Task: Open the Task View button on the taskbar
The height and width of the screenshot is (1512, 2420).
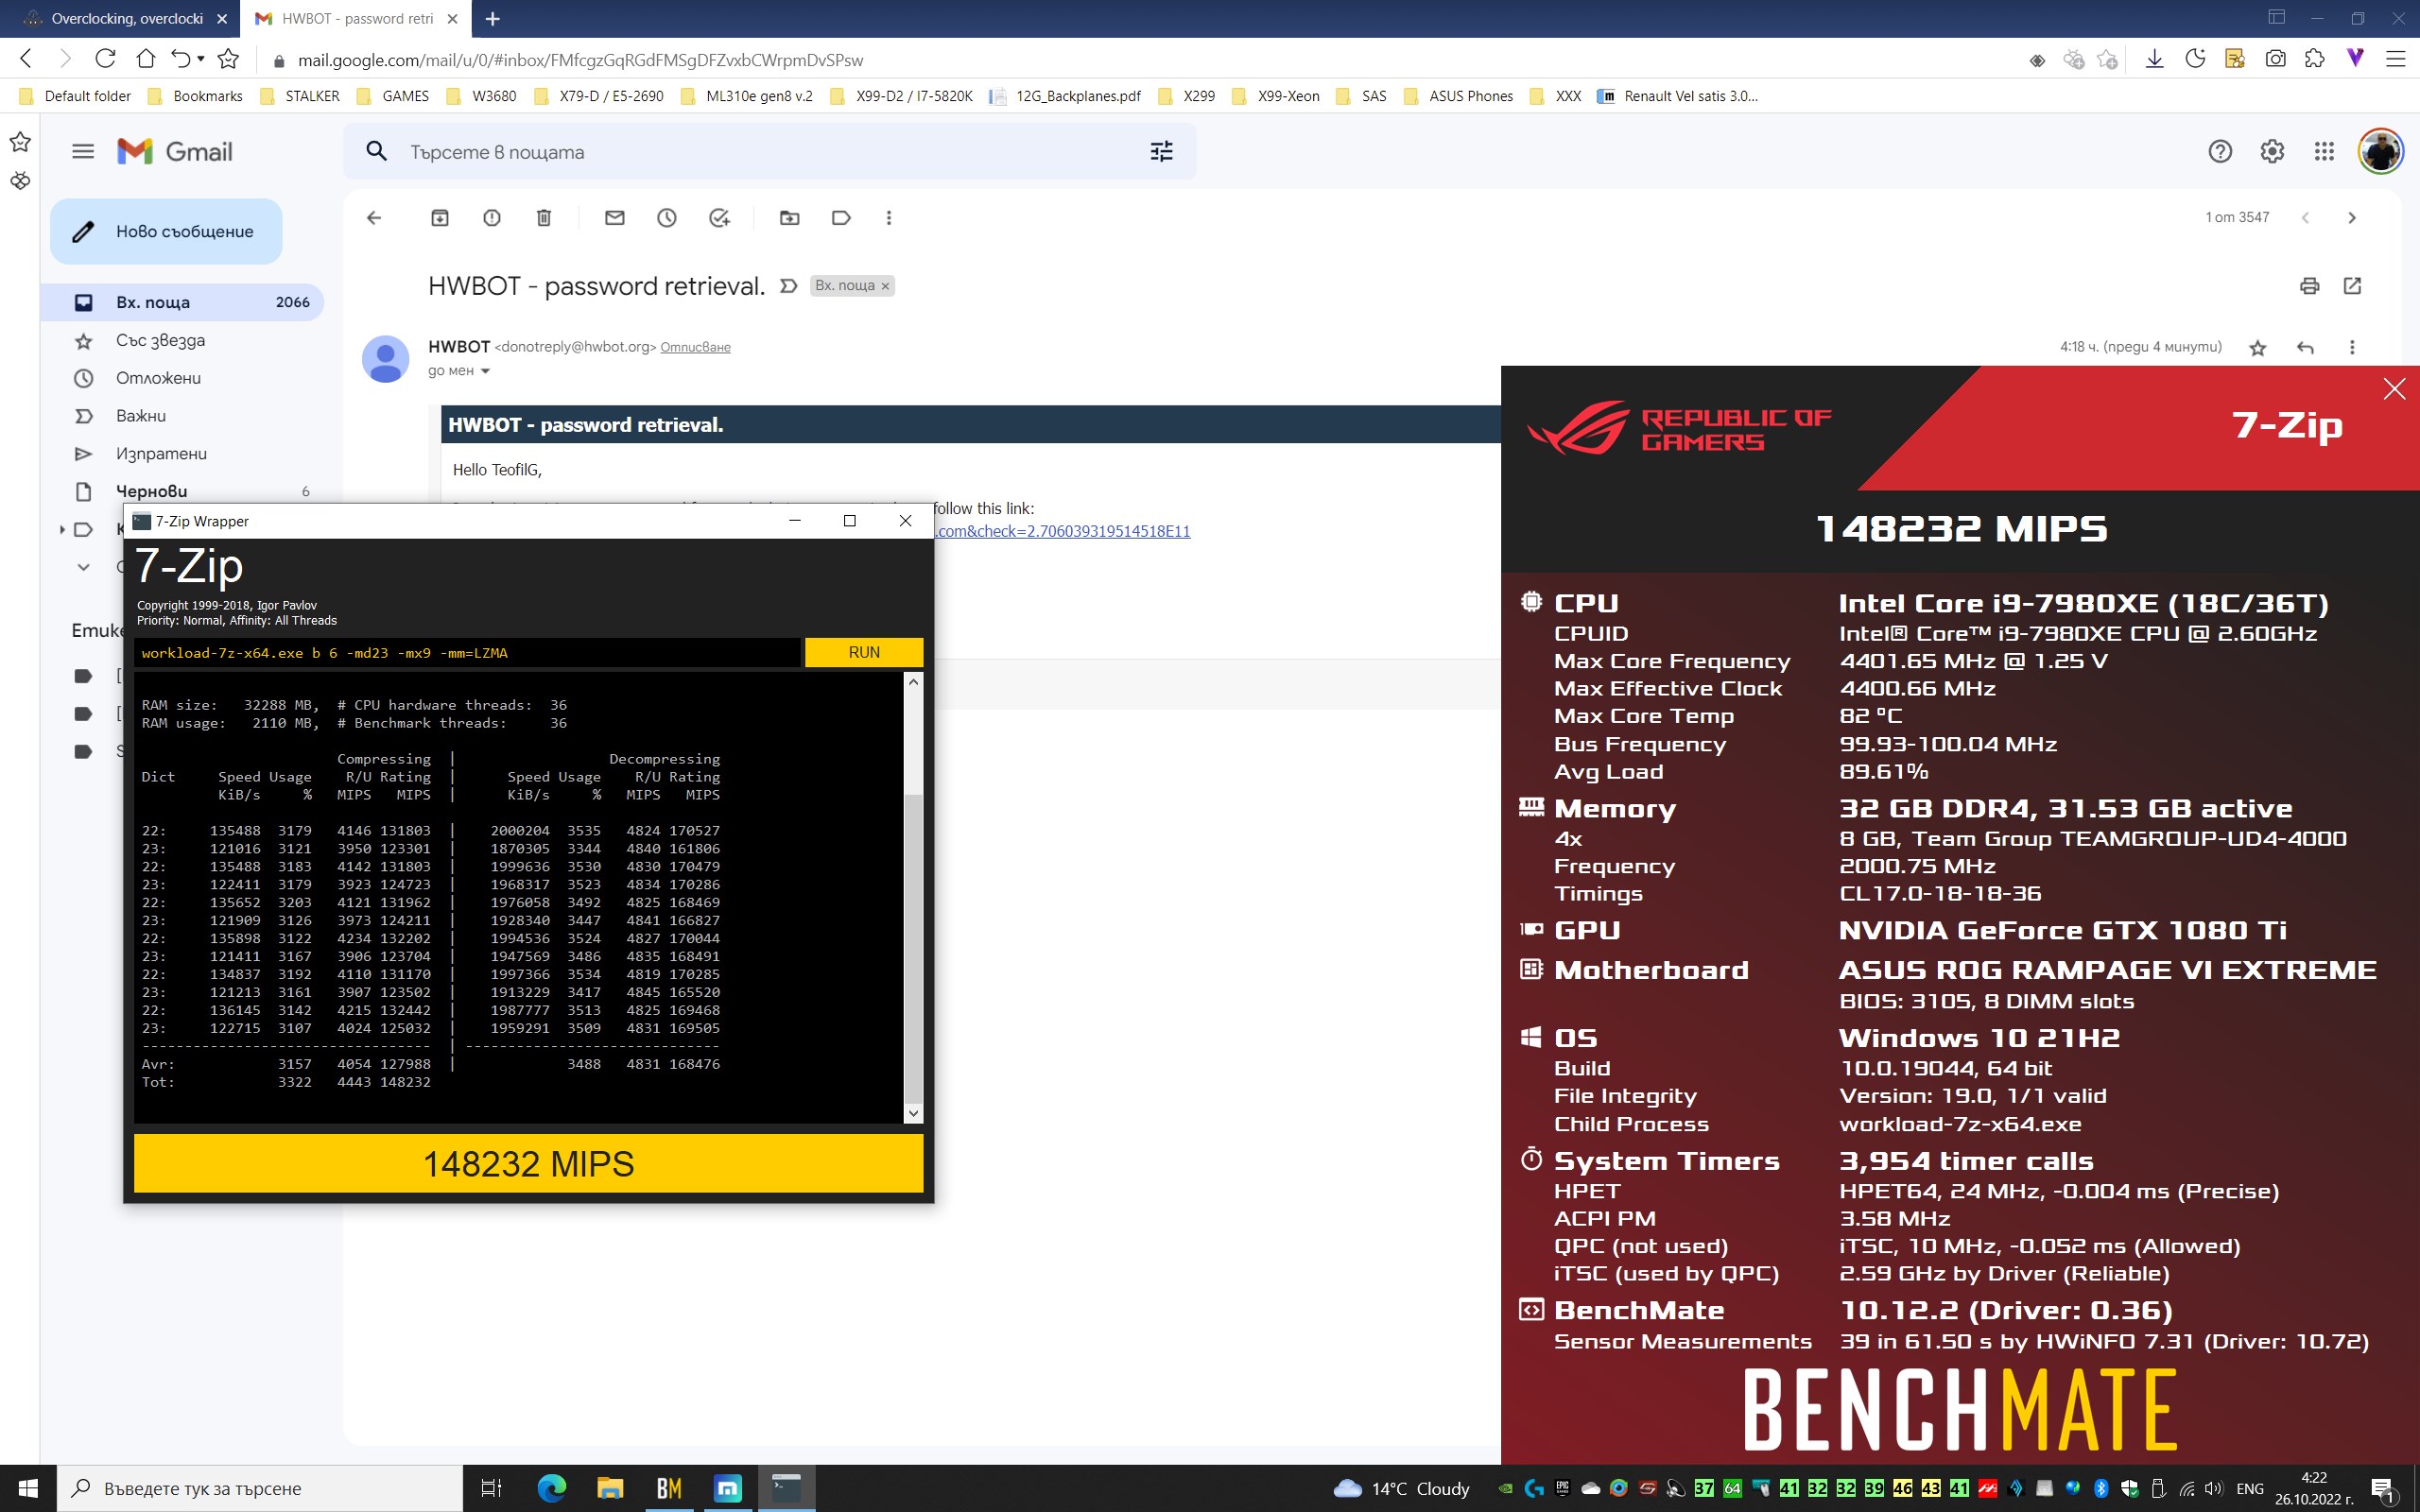Action: 491,1489
